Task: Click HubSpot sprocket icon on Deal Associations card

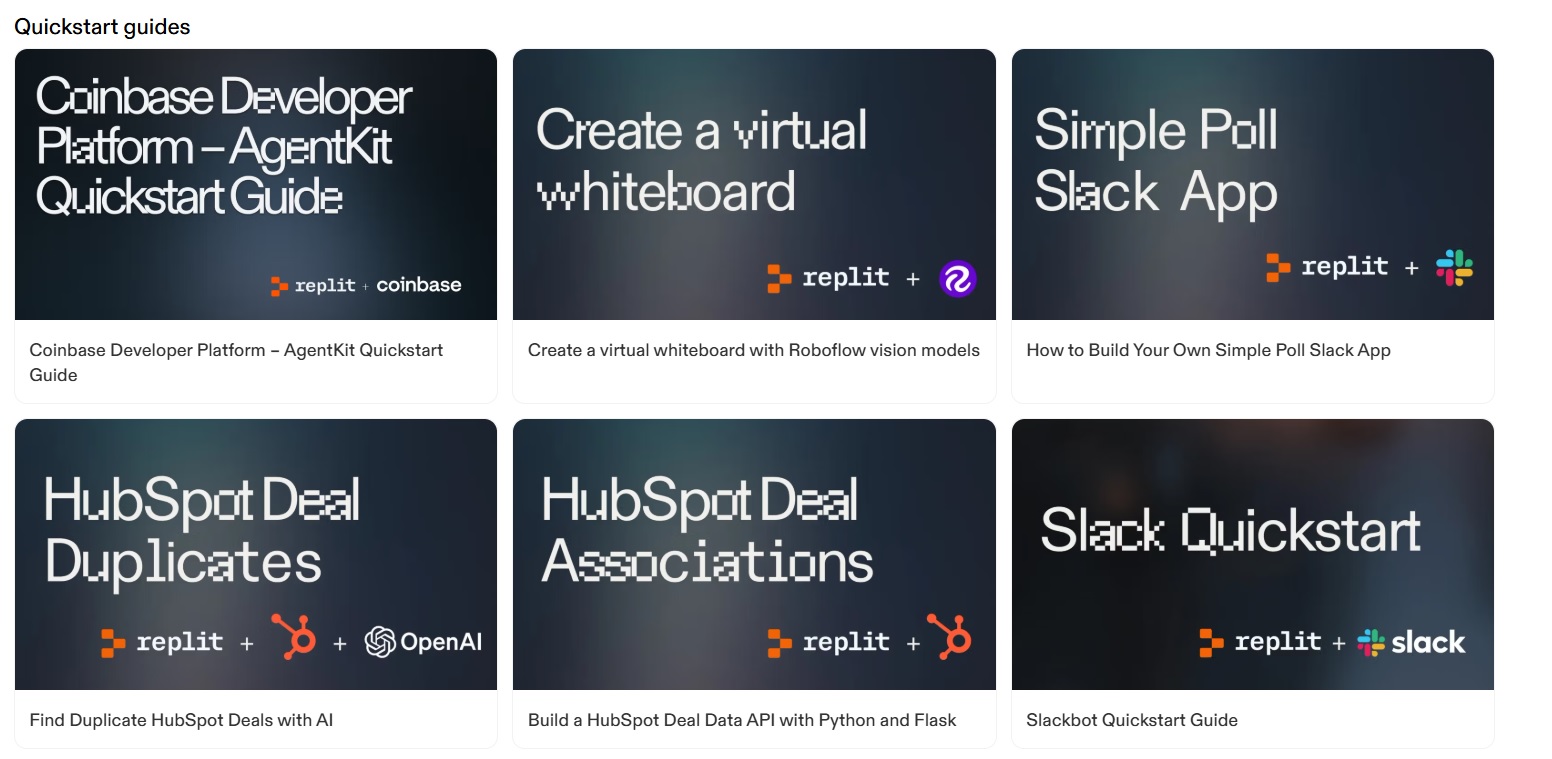Action: (x=949, y=636)
